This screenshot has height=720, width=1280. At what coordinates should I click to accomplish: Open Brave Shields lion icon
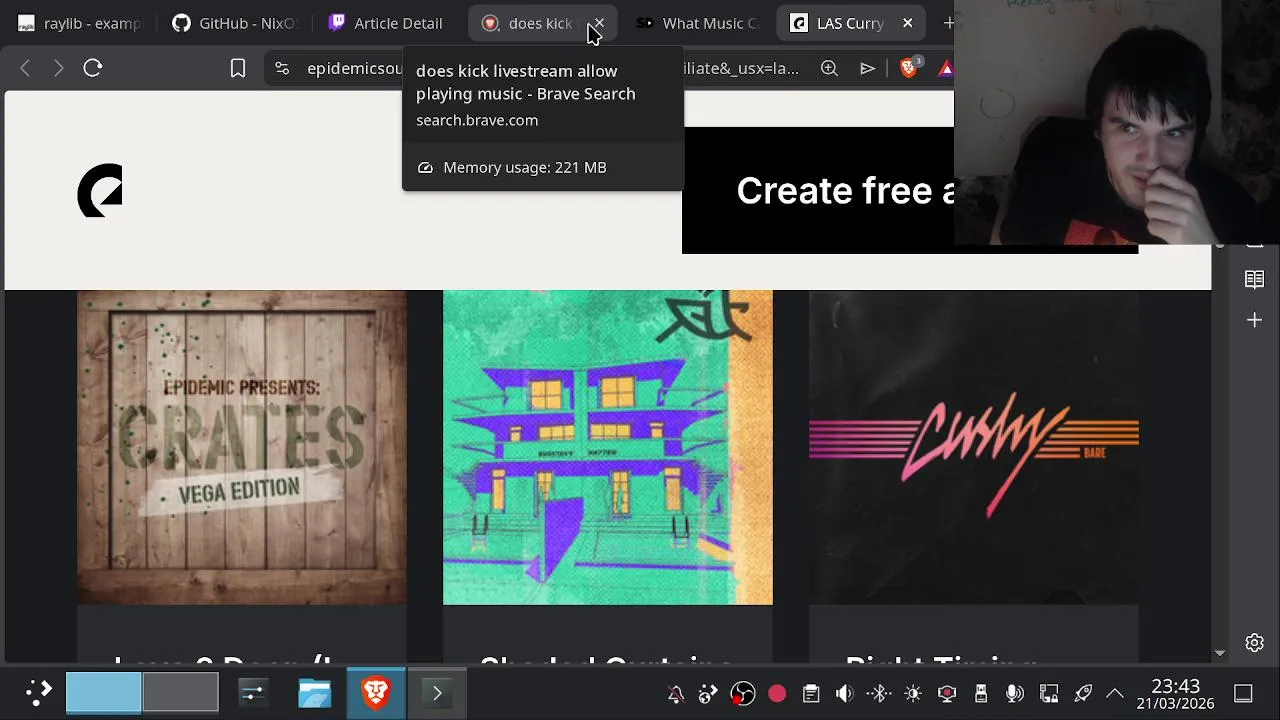pos(909,68)
